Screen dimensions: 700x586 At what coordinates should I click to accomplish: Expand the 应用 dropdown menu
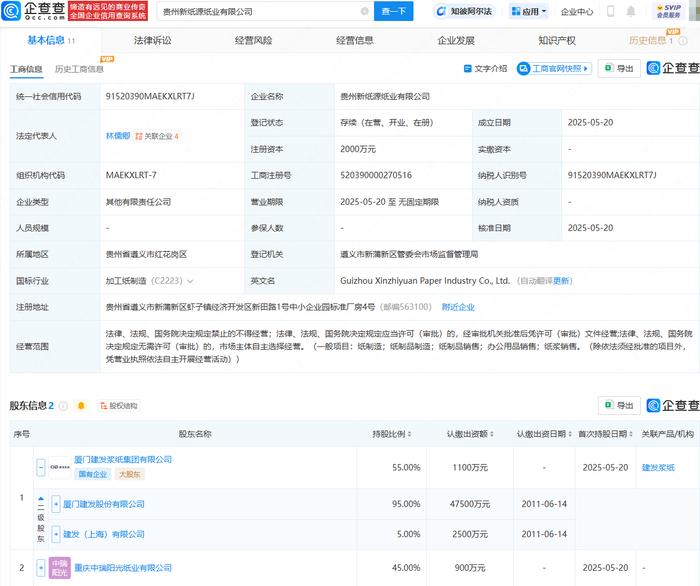coord(529,11)
